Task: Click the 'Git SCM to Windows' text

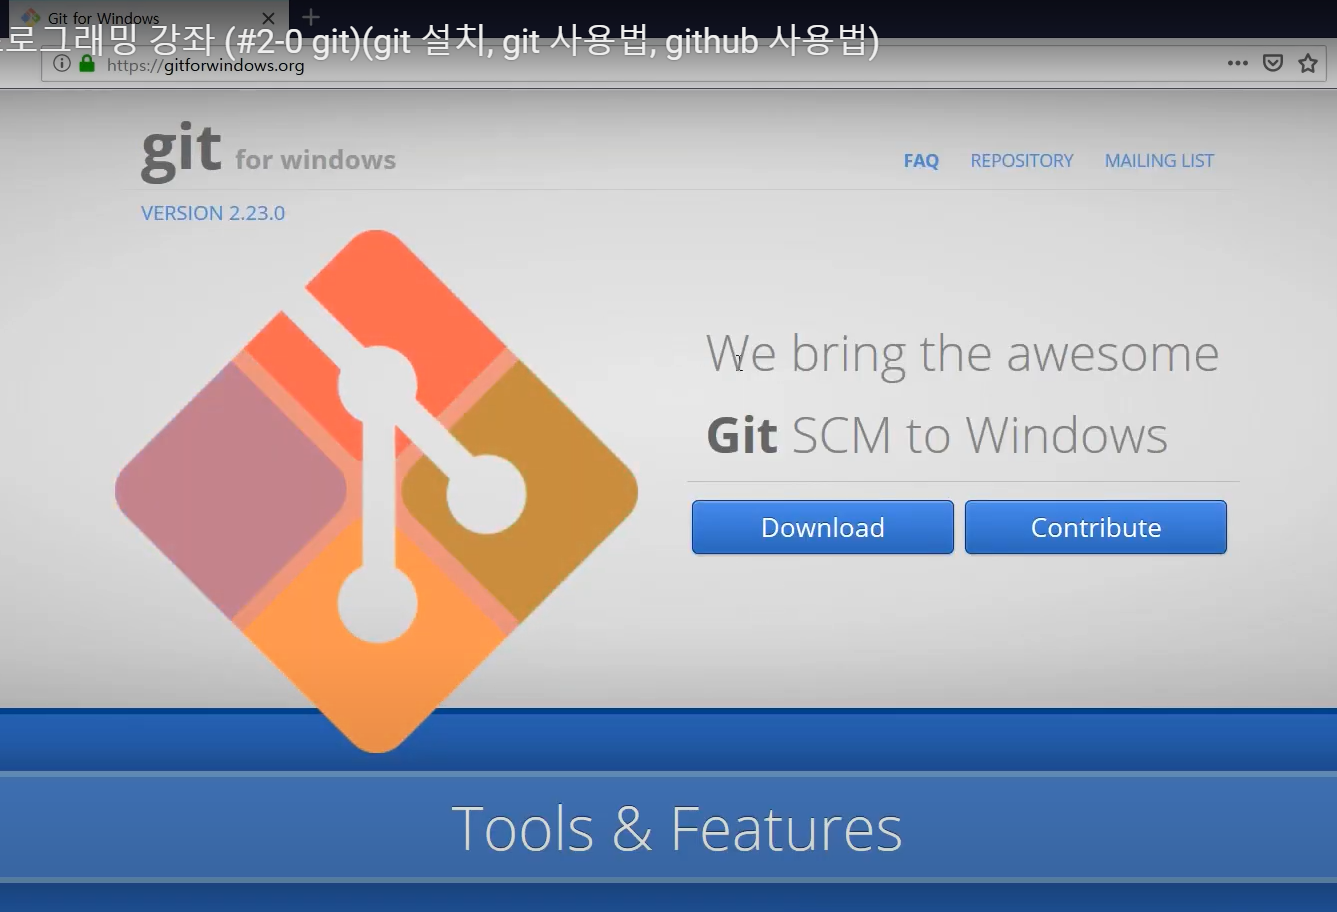Action: tap(937, 436)
